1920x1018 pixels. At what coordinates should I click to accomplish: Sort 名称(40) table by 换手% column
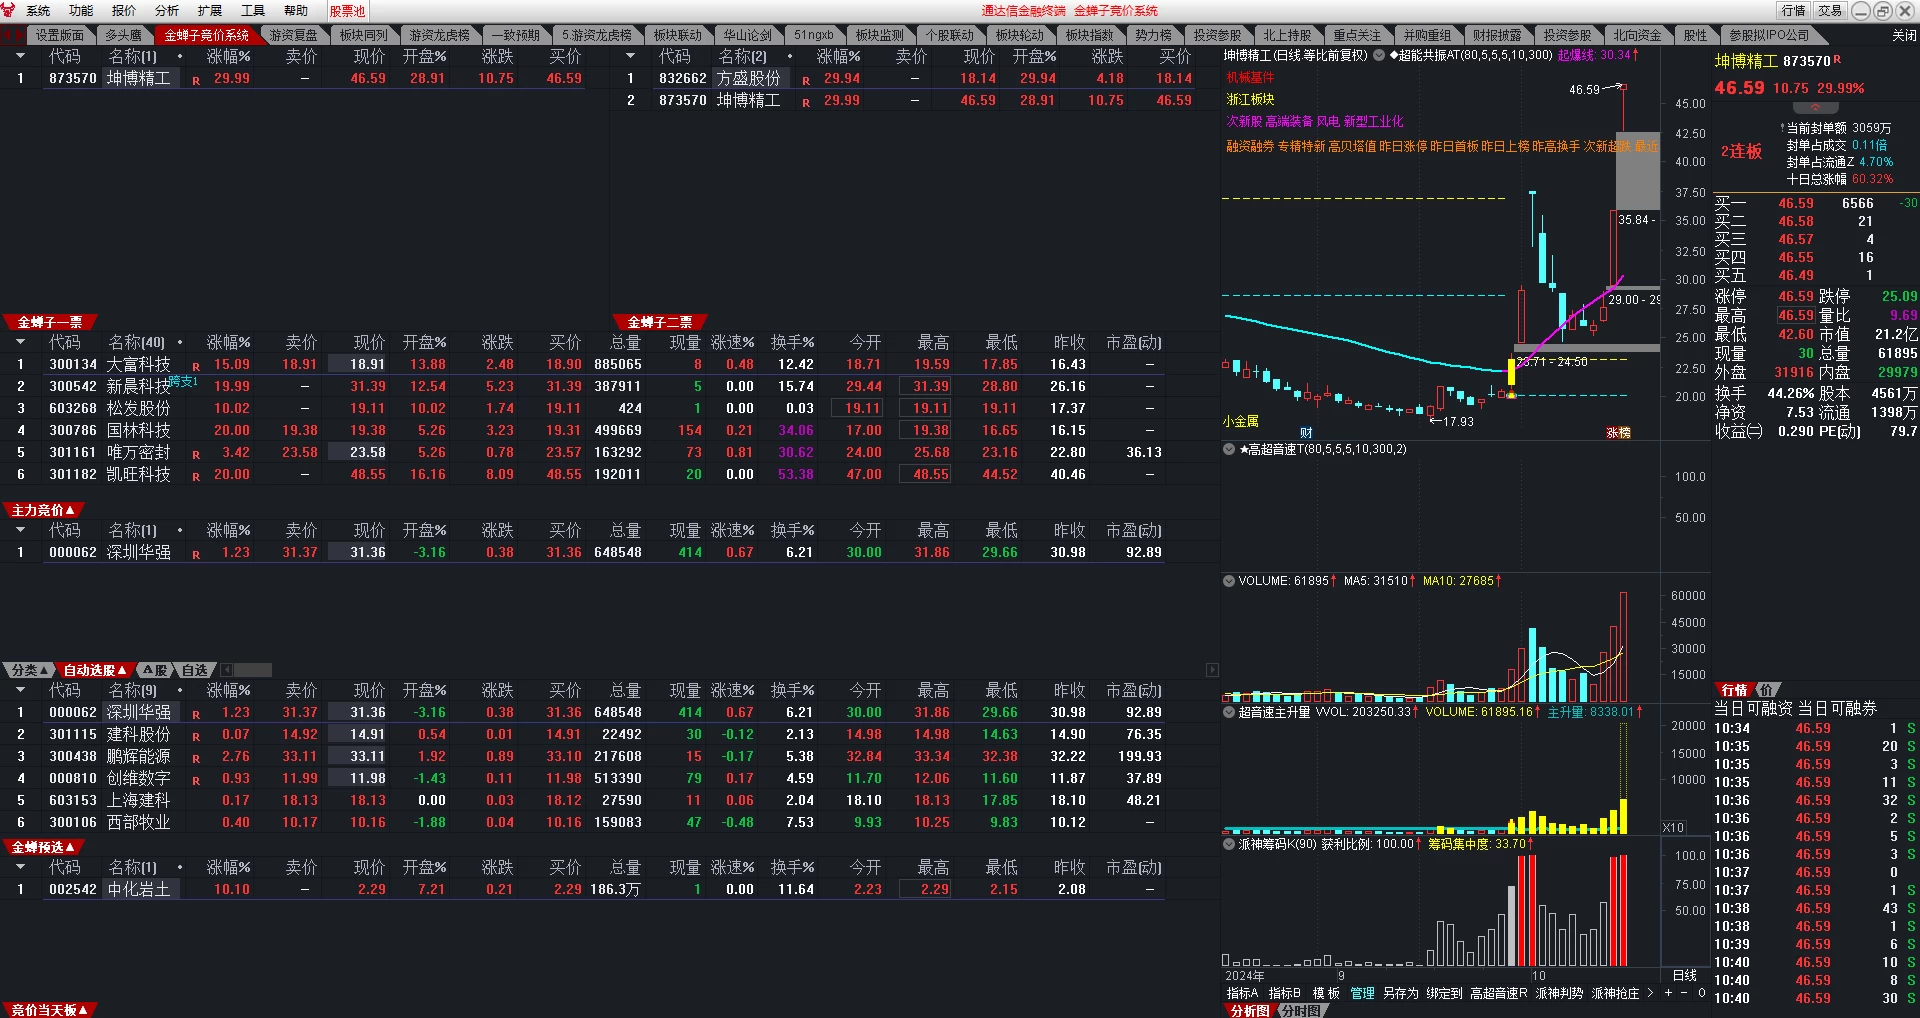click(795, 342)
